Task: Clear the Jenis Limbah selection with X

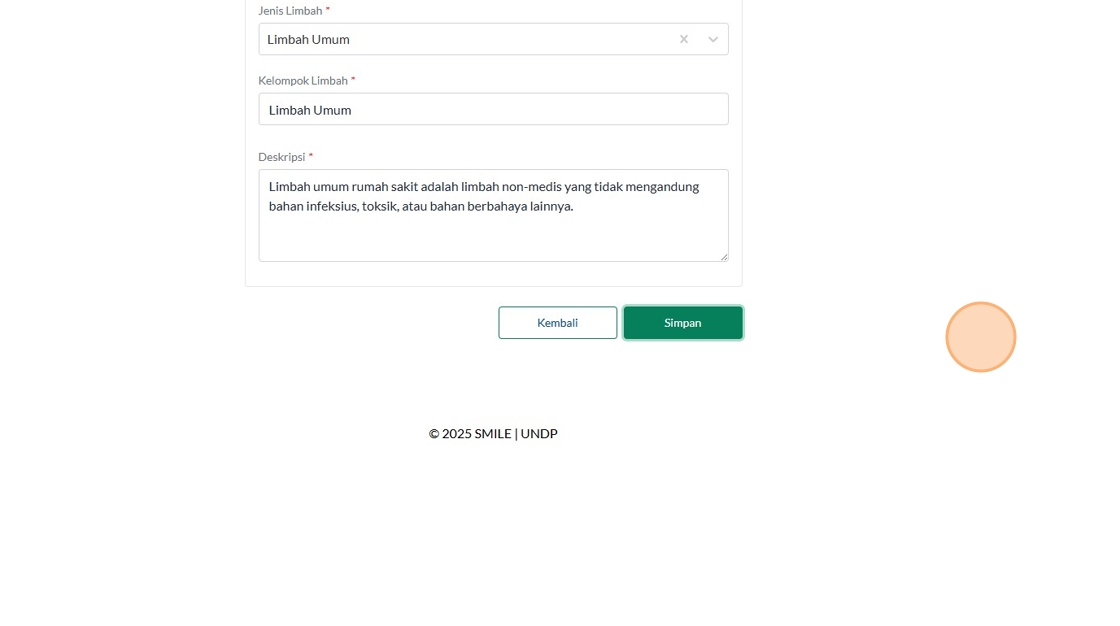Action: click(x=684, y=39)
